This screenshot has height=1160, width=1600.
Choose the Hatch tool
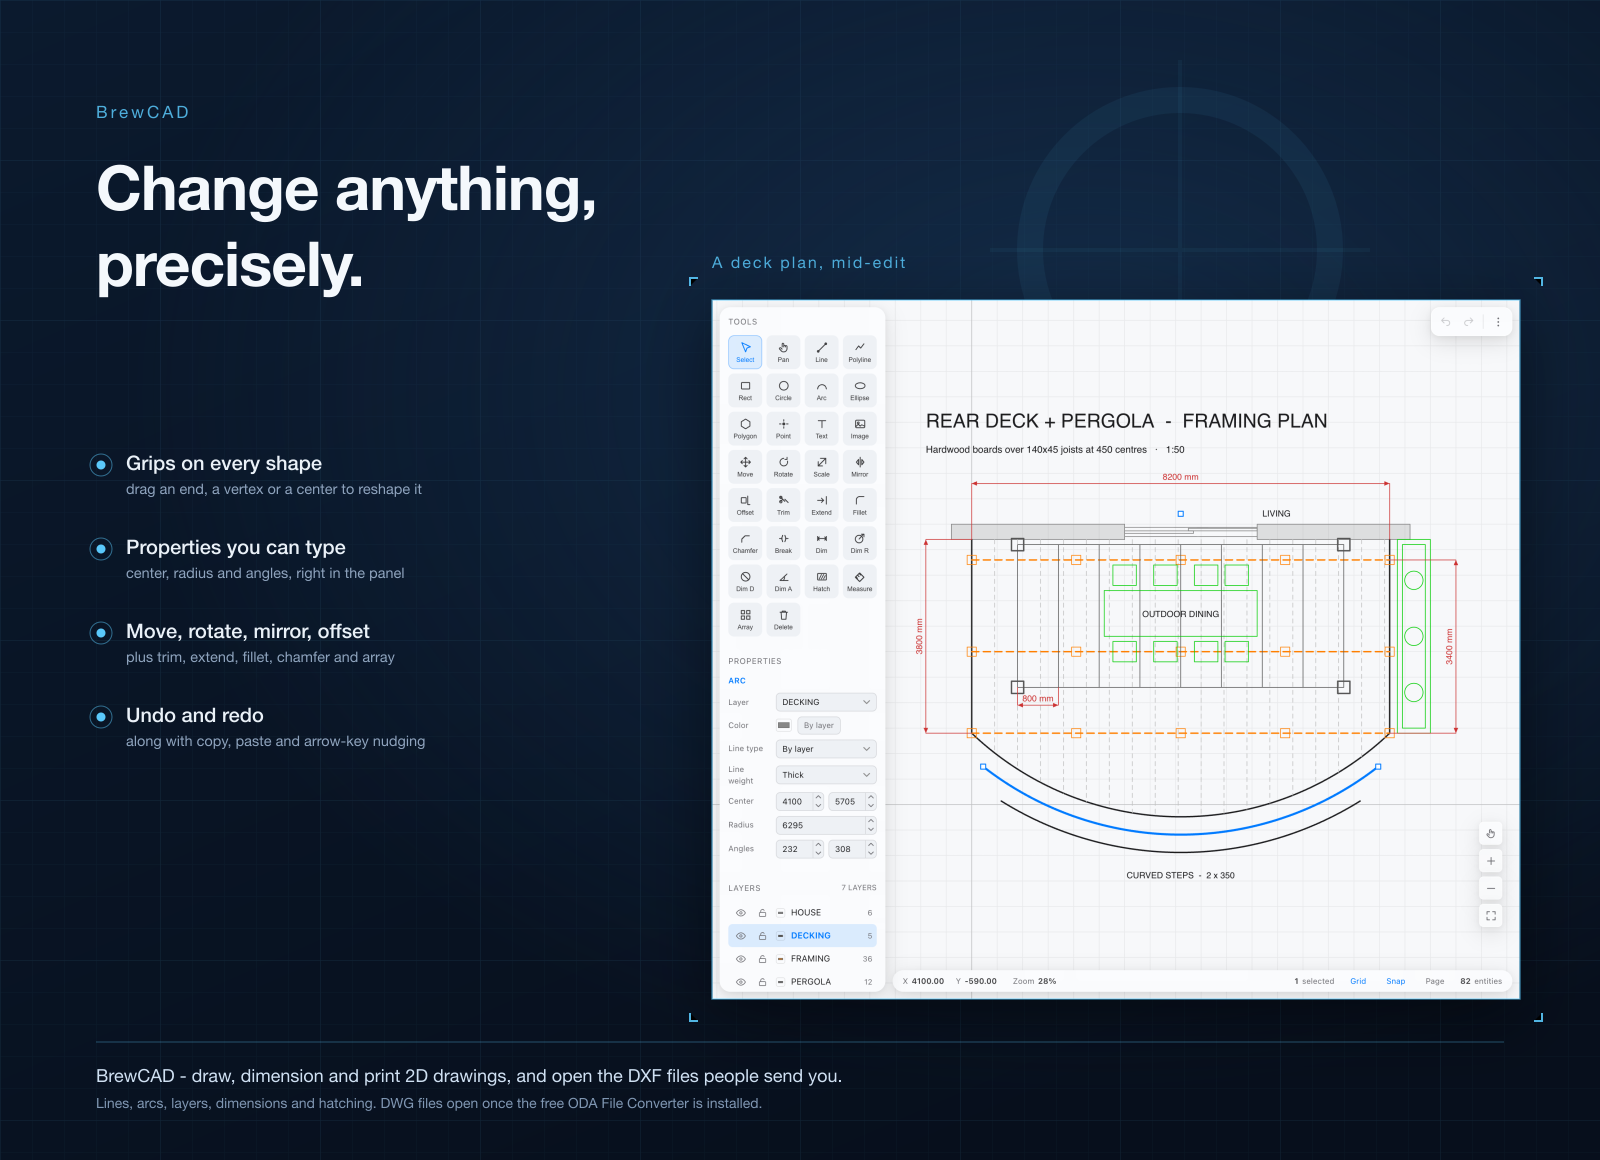tap(821, 581)
